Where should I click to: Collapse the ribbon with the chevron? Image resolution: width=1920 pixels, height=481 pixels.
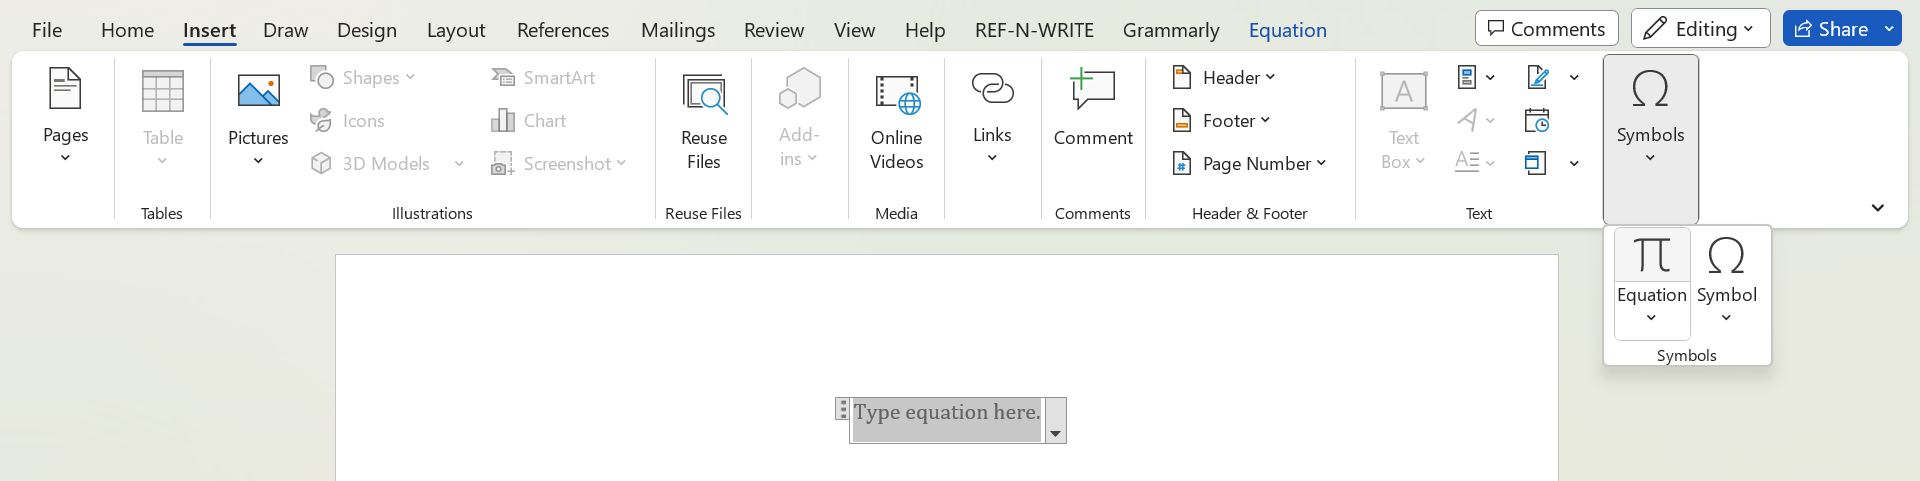[1877, 208]
